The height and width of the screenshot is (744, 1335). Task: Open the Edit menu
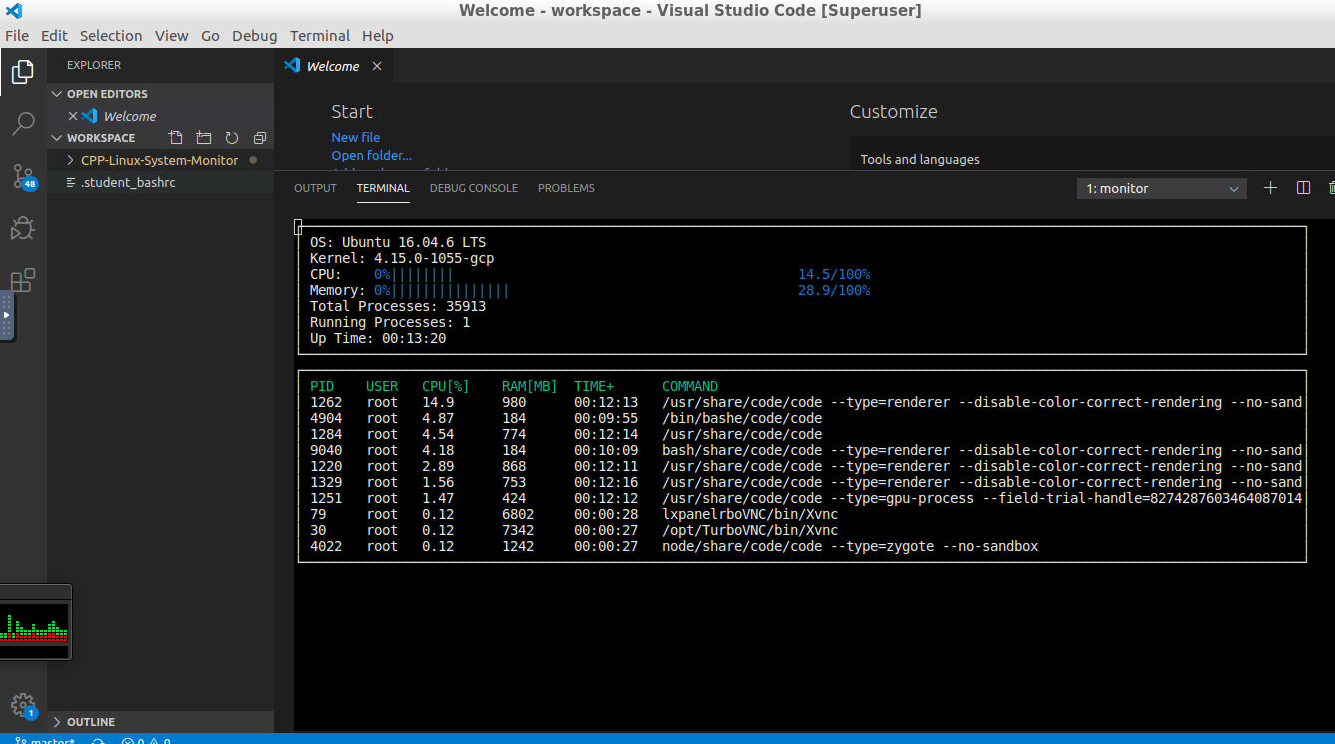tap(54, 35)
